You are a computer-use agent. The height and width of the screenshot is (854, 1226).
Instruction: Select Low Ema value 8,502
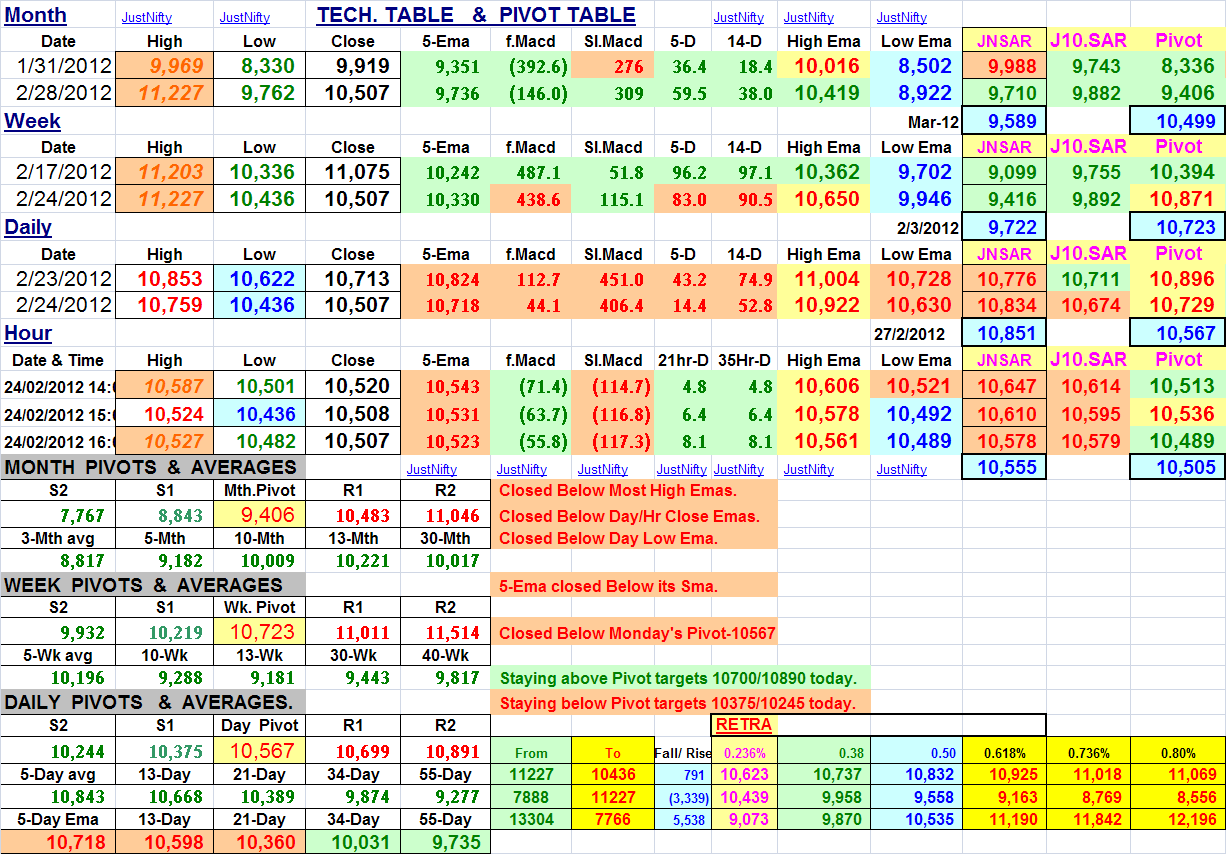(916, 67)
